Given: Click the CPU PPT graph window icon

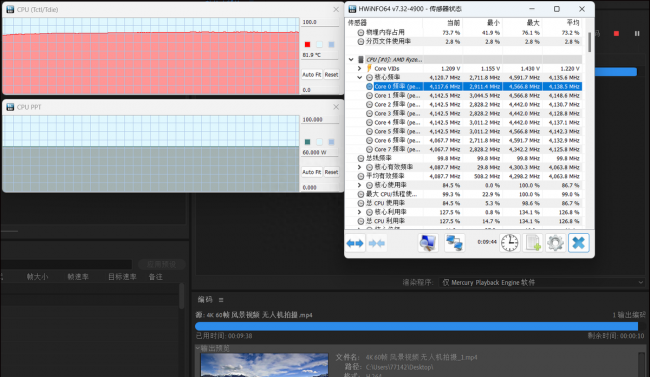Looking at the screenshot, I should point(10,107).
